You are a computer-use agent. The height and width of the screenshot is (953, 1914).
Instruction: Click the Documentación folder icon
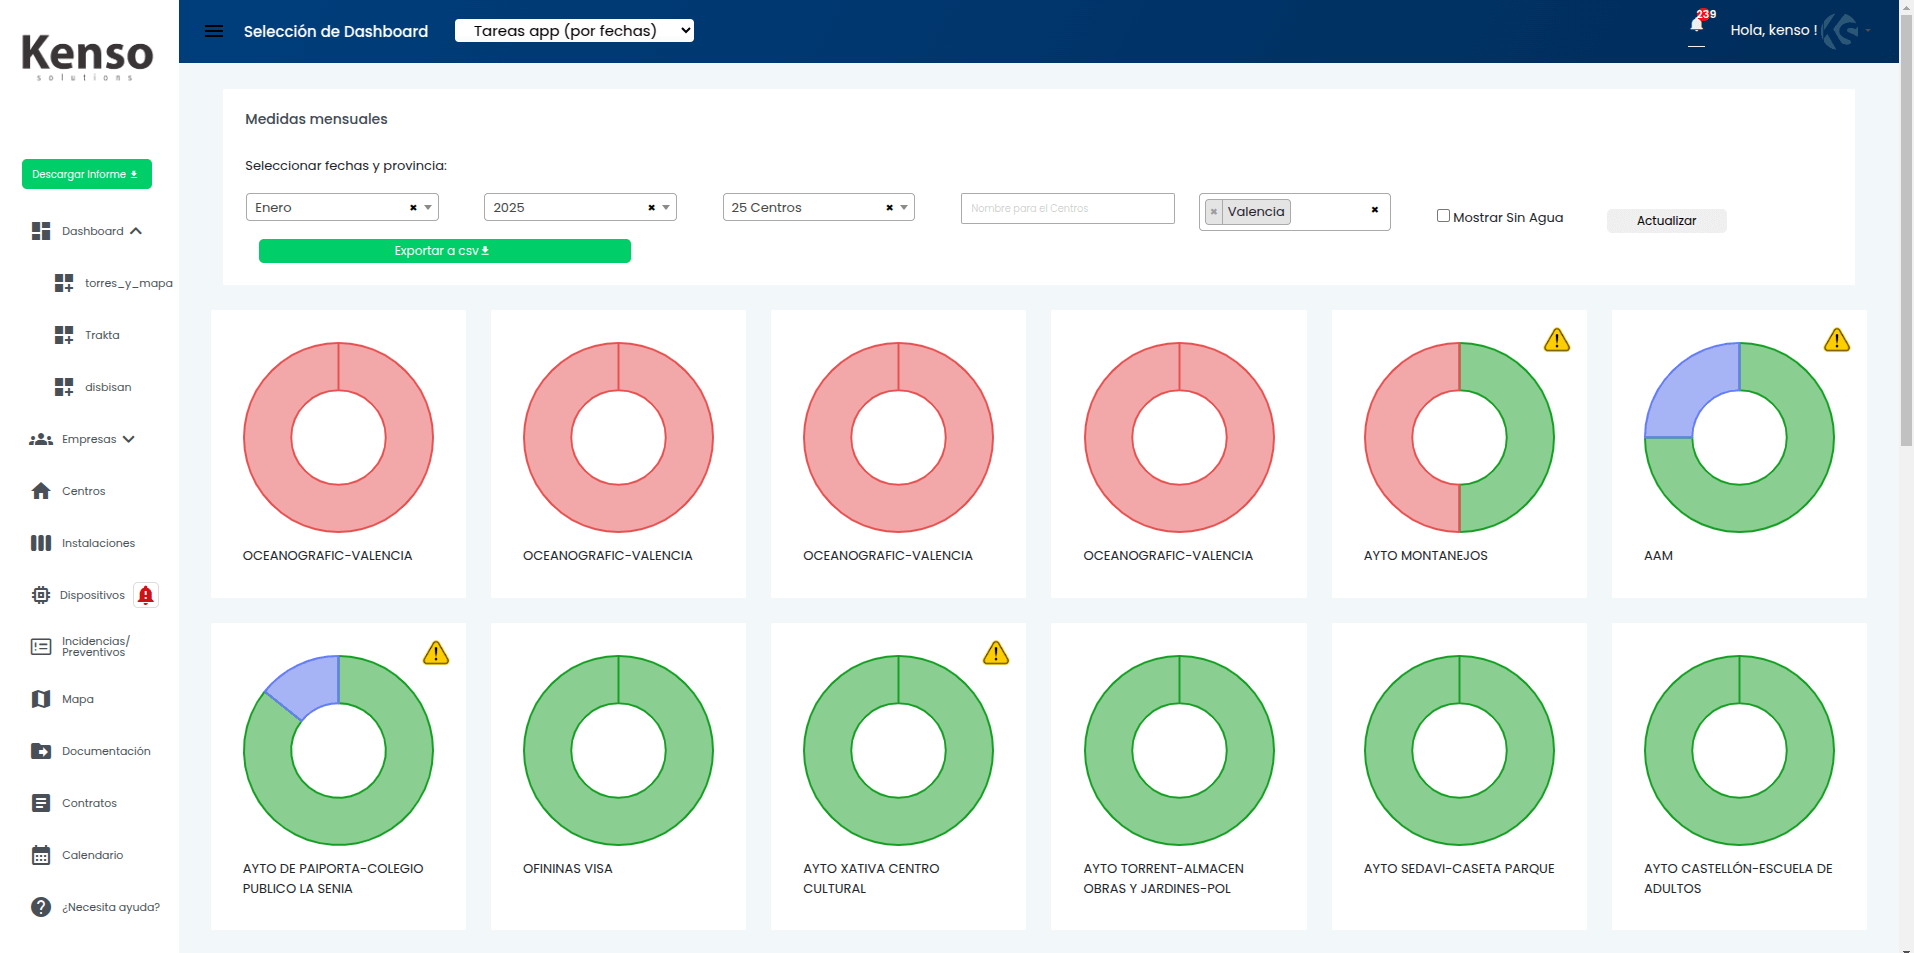(41, 751)
